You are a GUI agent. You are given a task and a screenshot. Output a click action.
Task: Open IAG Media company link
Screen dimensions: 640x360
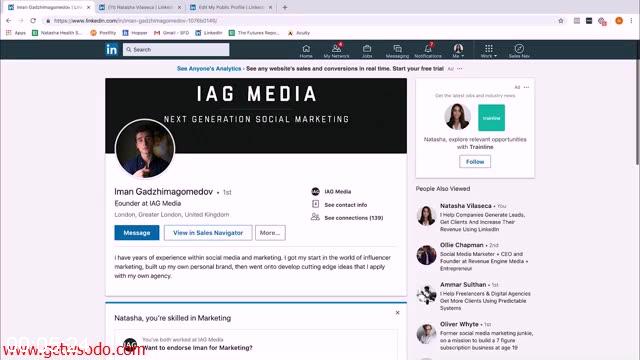click(338, 191)
